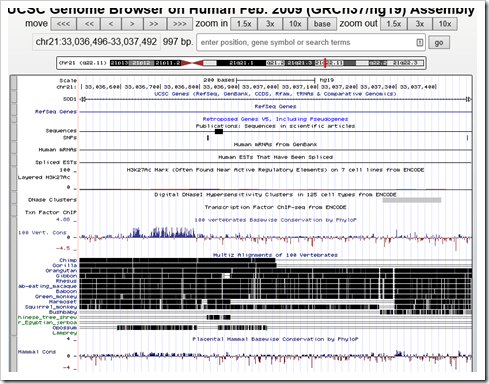The image size is (489, 384).
Task: Click the icon inside the search field
Action: coord(419,43)
